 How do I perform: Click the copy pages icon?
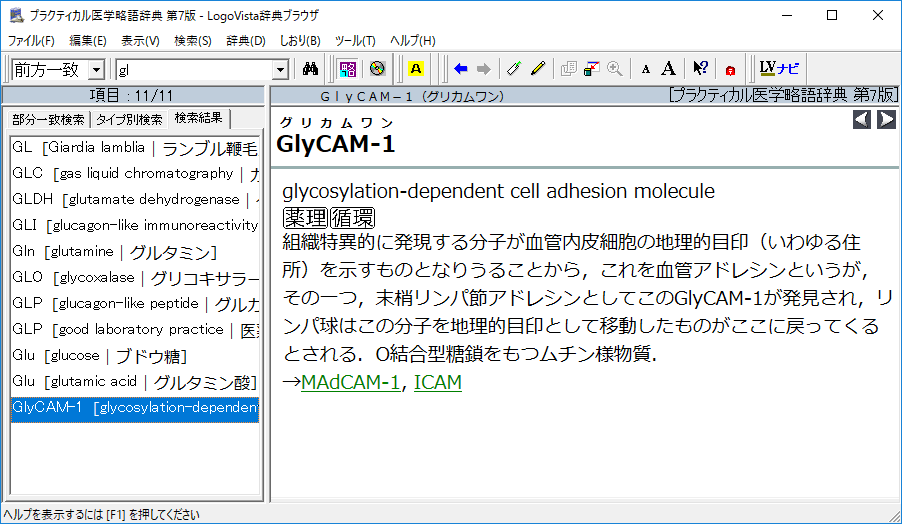coord(568,69)
